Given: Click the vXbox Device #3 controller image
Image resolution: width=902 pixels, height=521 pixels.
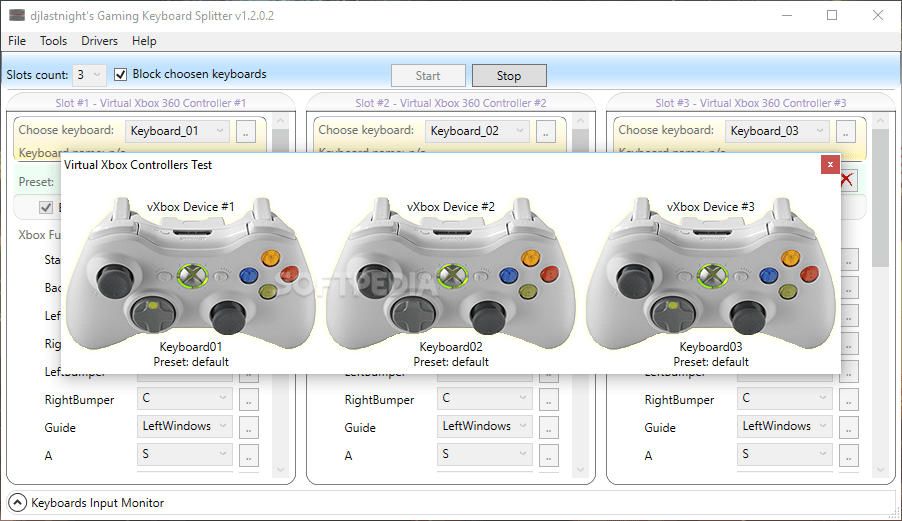Looking at the screenshot, I should pyautogui.click(x=710, y=273).
